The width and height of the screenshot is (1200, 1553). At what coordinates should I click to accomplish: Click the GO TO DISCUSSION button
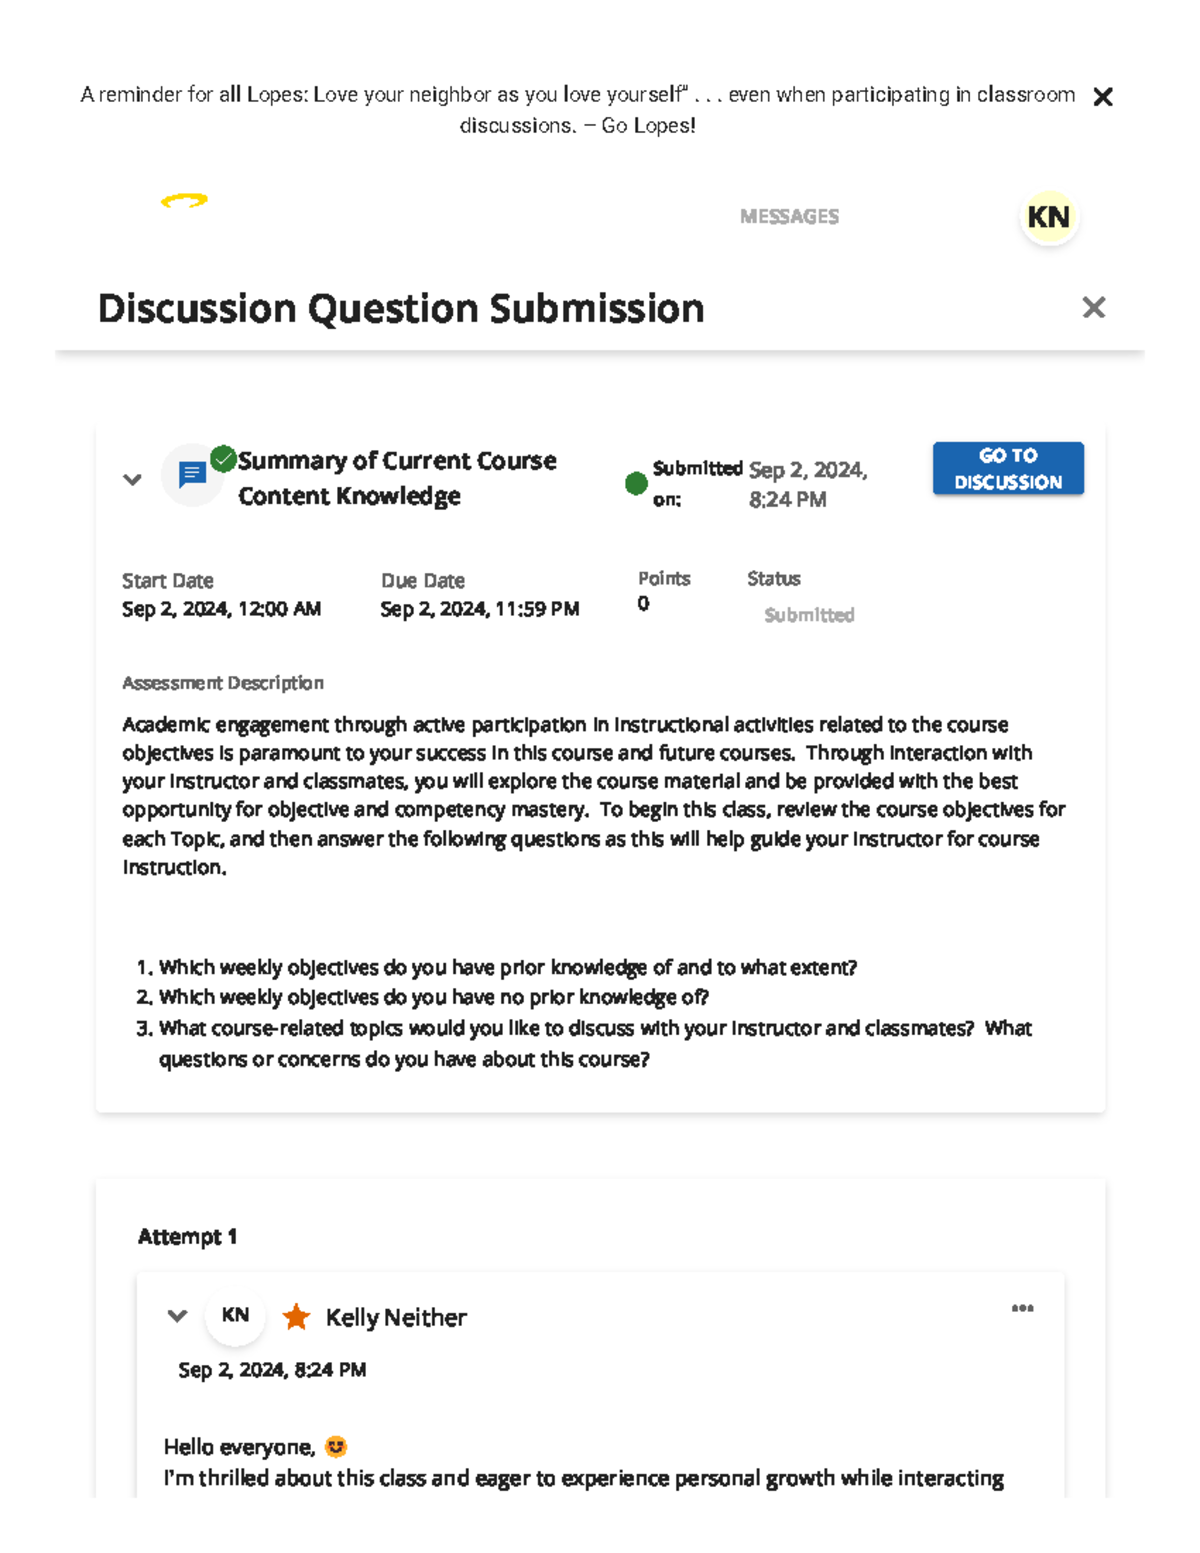click(x=1008, y=467)
